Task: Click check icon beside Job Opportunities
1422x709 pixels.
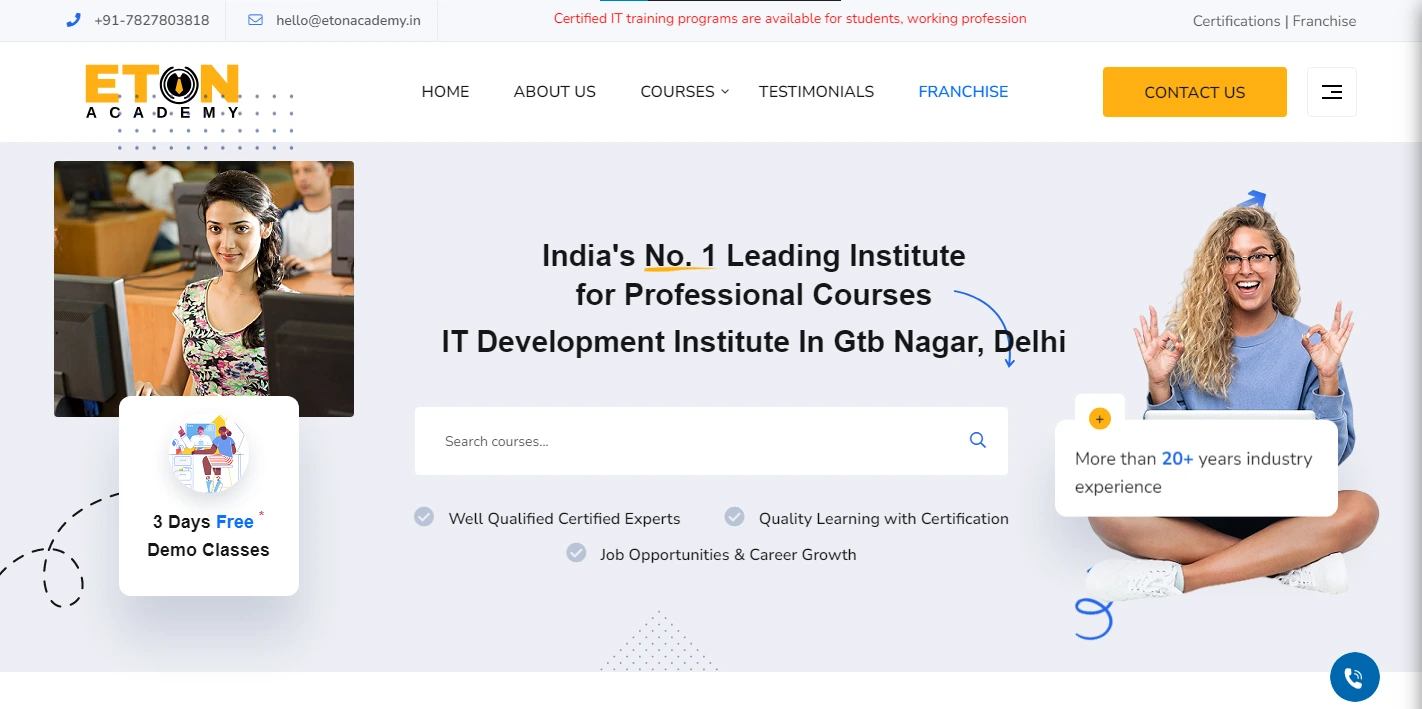Action: [576, 553]
